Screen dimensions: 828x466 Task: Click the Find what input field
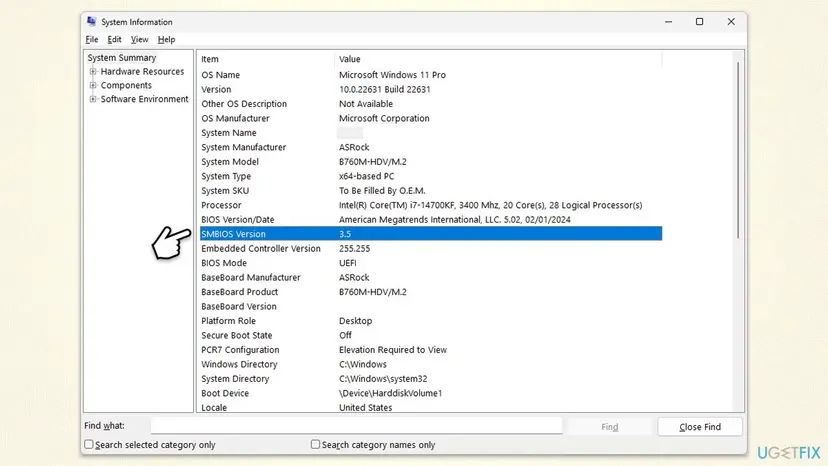pos(356,426)
